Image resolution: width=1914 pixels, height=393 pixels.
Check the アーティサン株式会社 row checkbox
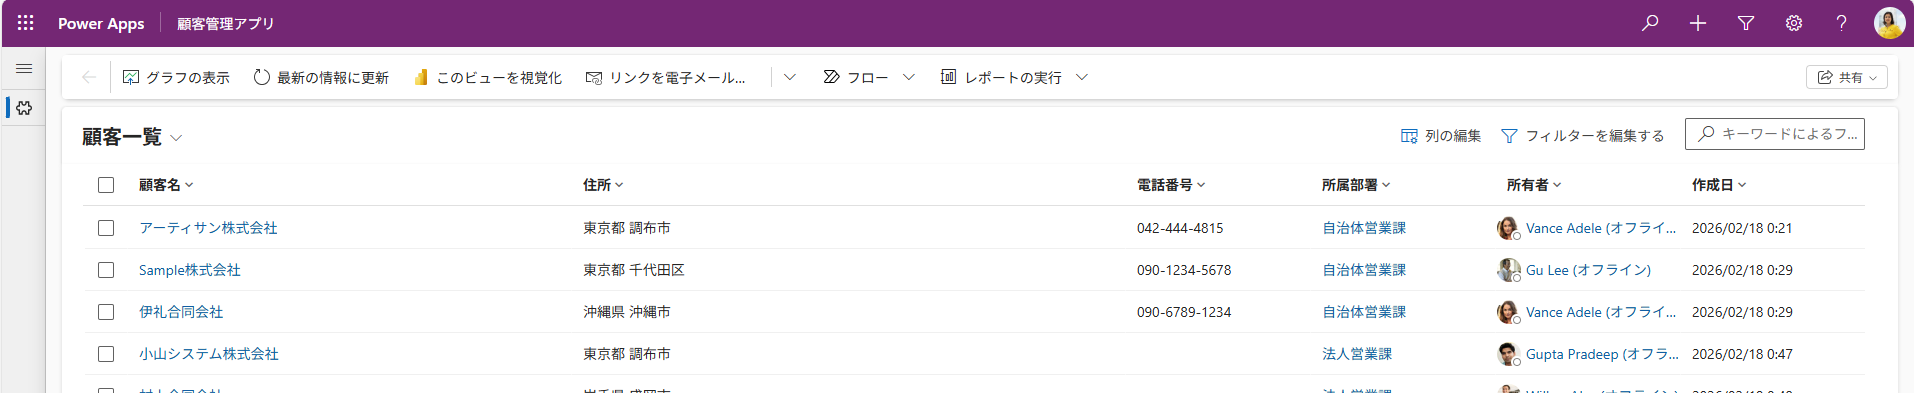pos(106,228)
